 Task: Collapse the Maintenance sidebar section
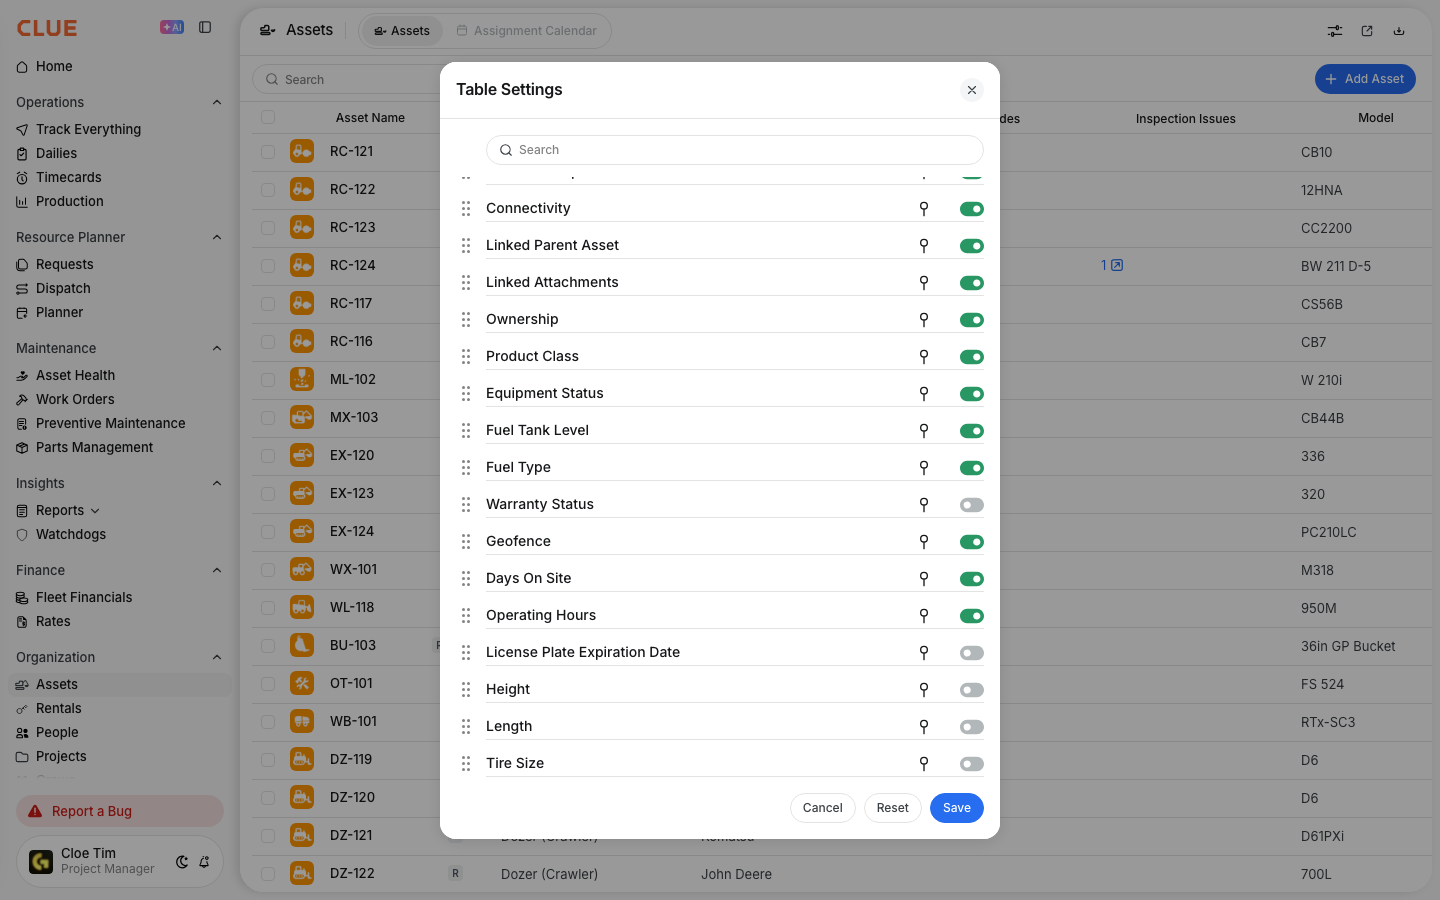click(217, 348)
